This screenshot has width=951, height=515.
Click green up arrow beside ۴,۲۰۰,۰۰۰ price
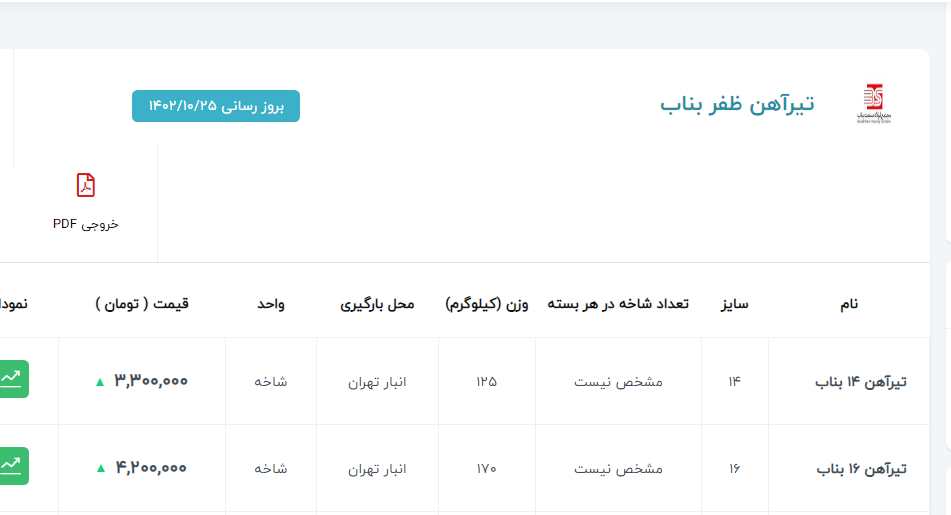pos(99,468)
